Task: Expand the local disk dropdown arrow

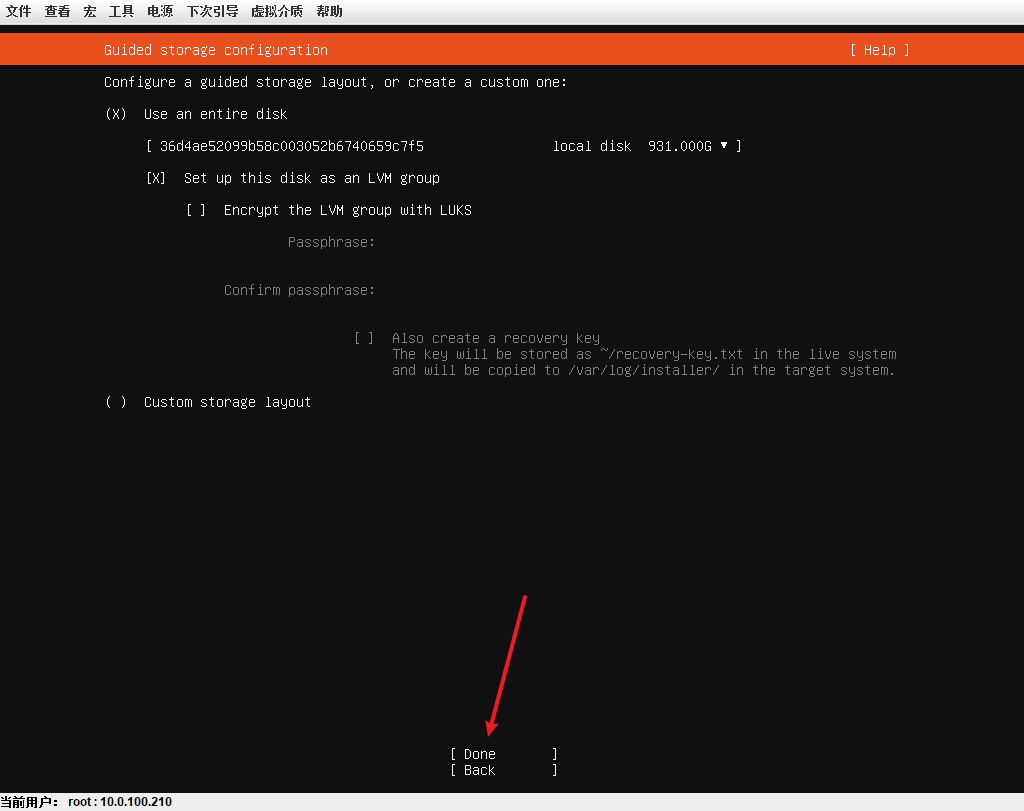Action: tap(724, 146)
